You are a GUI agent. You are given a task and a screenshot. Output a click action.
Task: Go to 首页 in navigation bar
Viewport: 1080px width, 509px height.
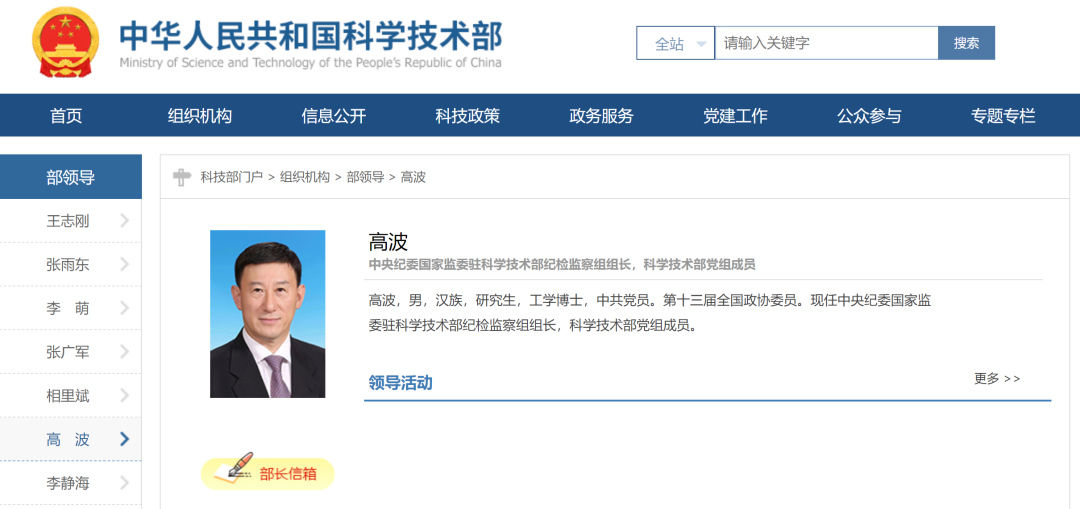pos(66,116)
